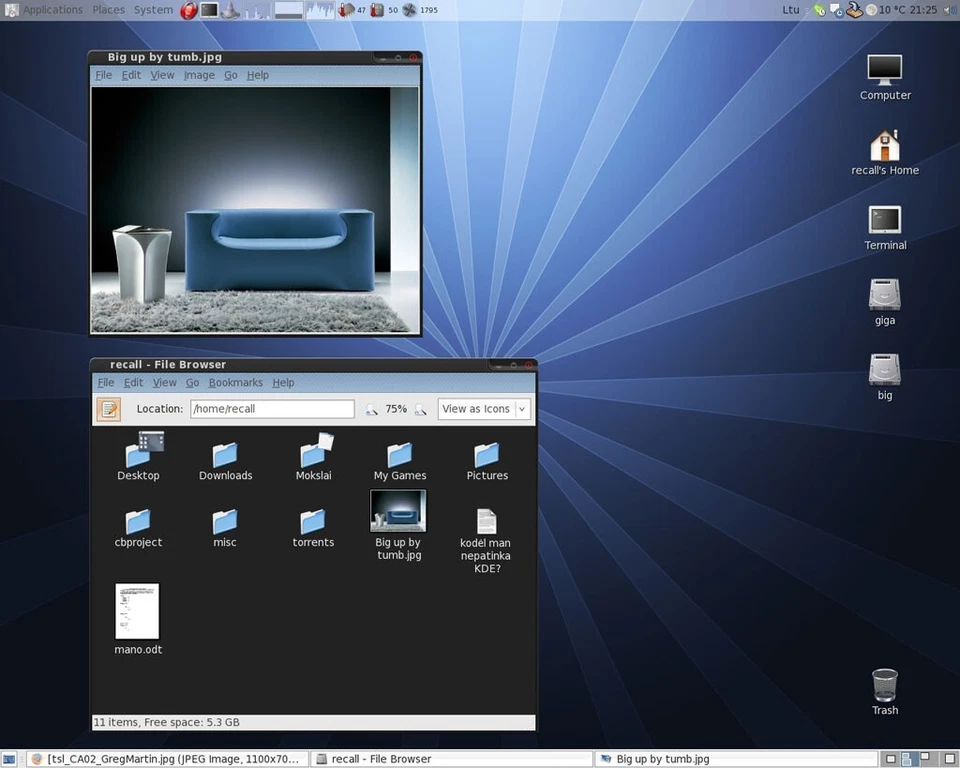This screenshot has height=768, width=960.
Task: Click the zoom in magnifier in File Browser toolbar
Action: click(x=421, y=409)
